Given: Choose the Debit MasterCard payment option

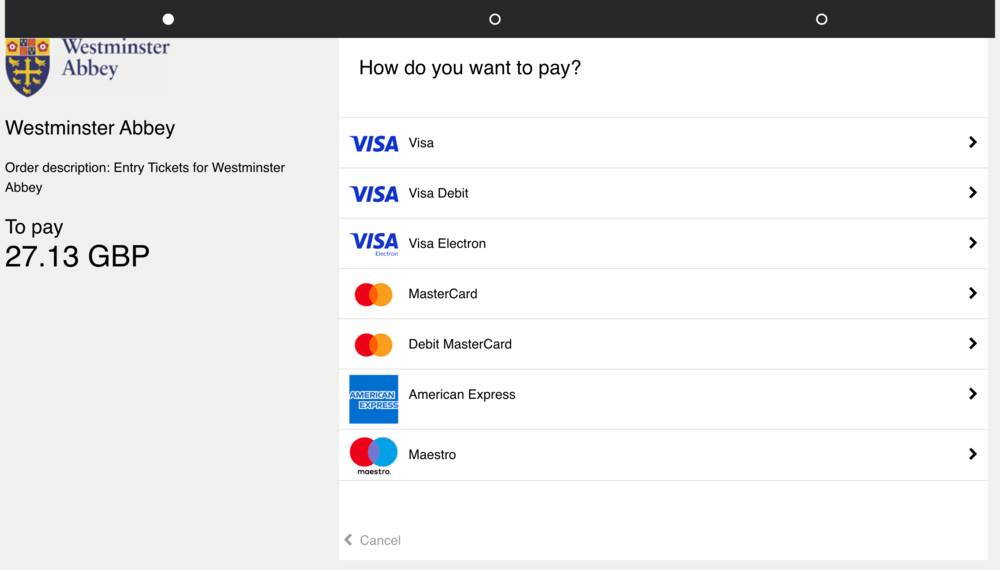Looking at the screenshot, I should click(663, 344).
